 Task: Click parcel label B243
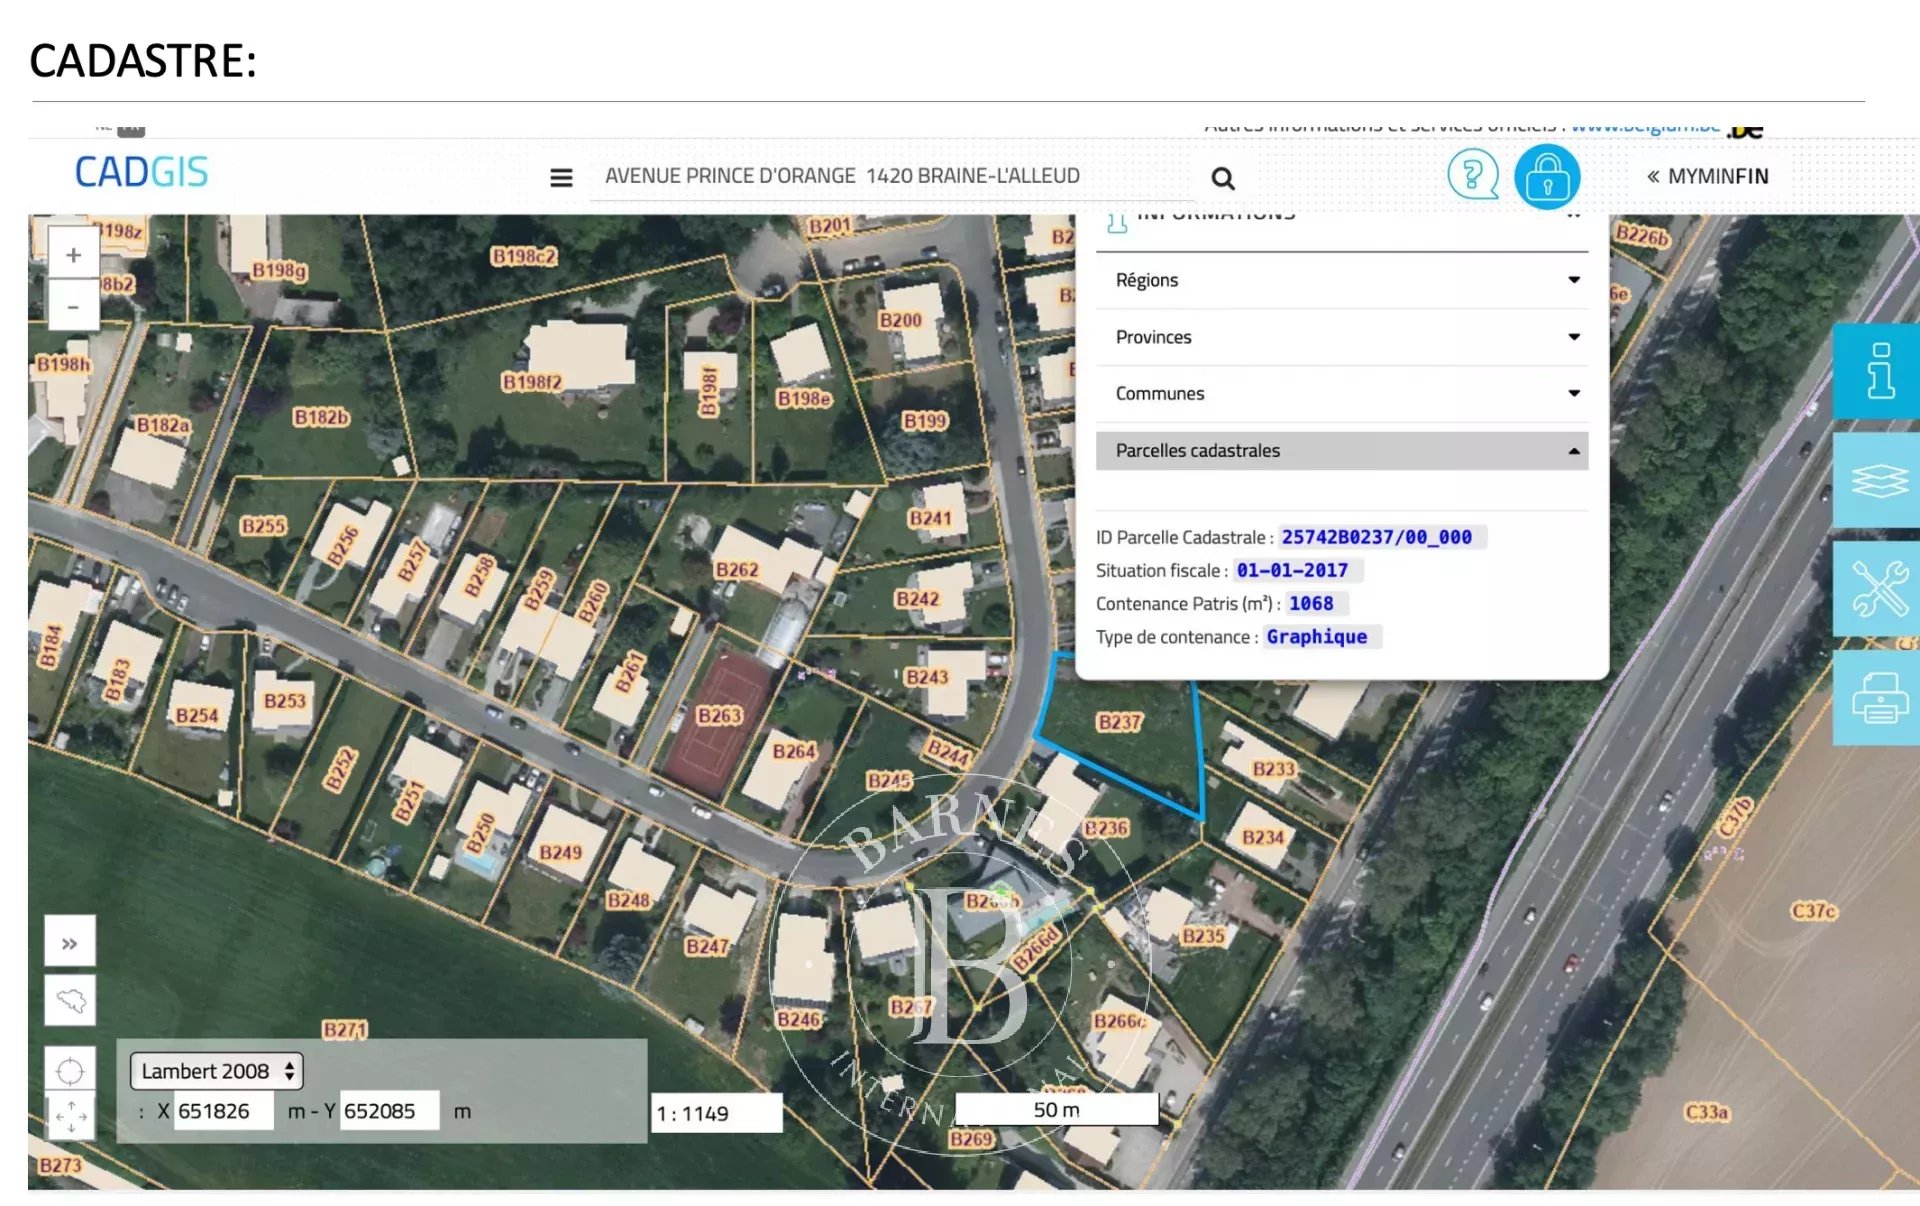click(x=926, y=678)
